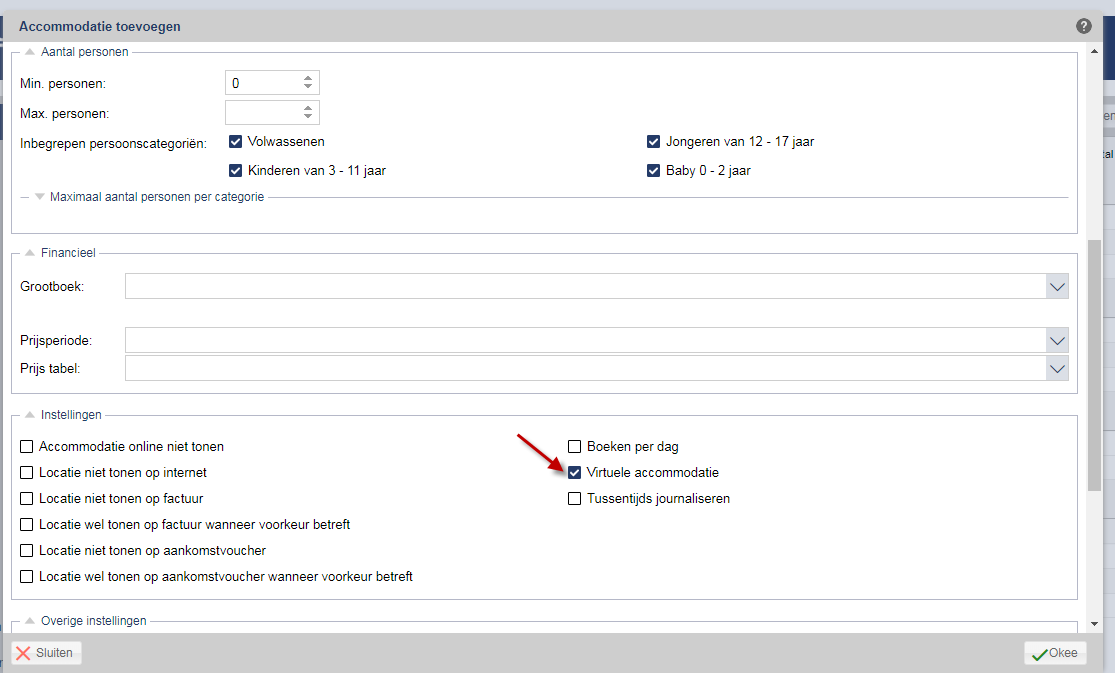This screenshot has height=673, width=1115.
Task: Collapse the Overige instellingen section
Action: coord(30,621)
